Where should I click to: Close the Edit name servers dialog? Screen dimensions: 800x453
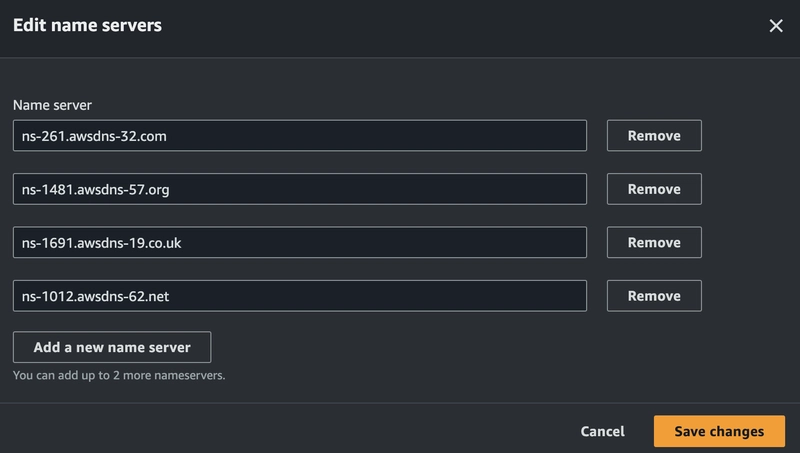tap(776, 26)
